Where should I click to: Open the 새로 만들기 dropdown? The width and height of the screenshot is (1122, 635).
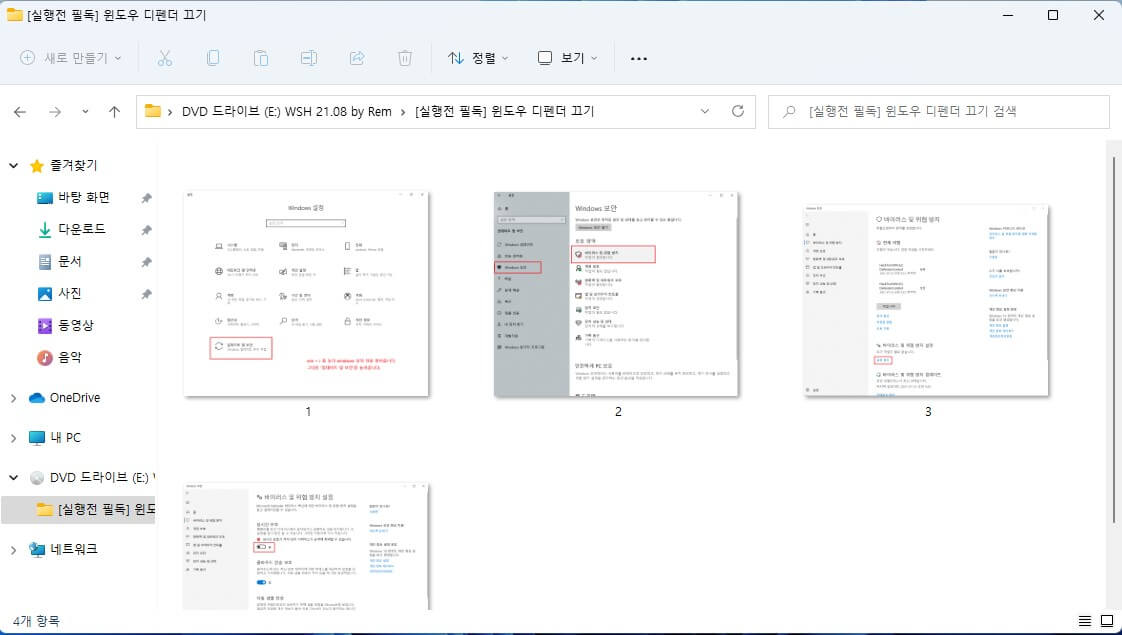(x=70, y=58)
